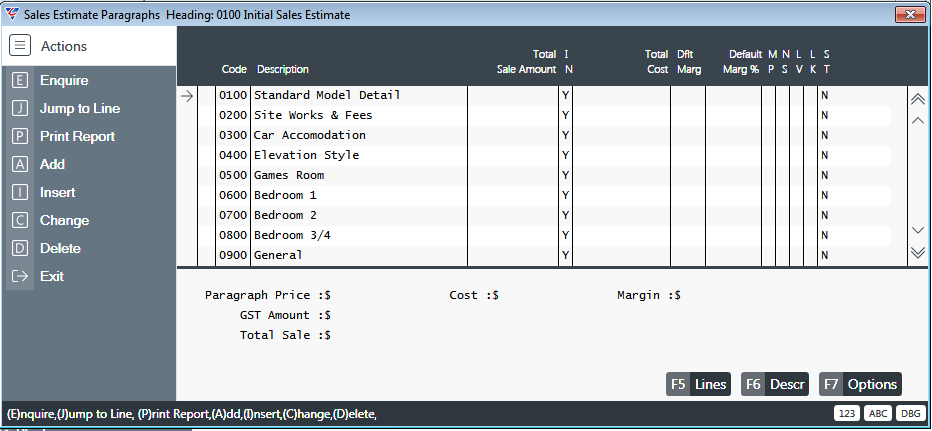Switch to the 123 input mode indicator
932x431 pixels.
point(846,414)
